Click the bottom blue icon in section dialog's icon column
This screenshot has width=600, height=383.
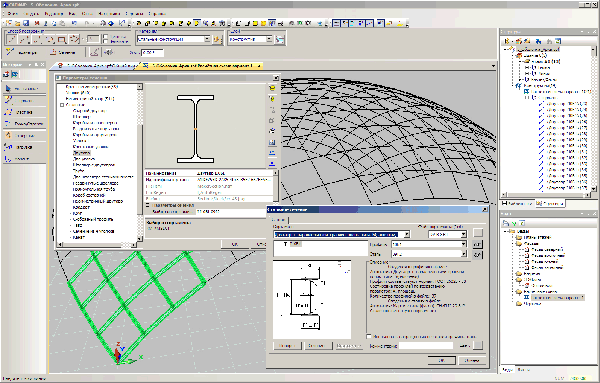[272, 164]
